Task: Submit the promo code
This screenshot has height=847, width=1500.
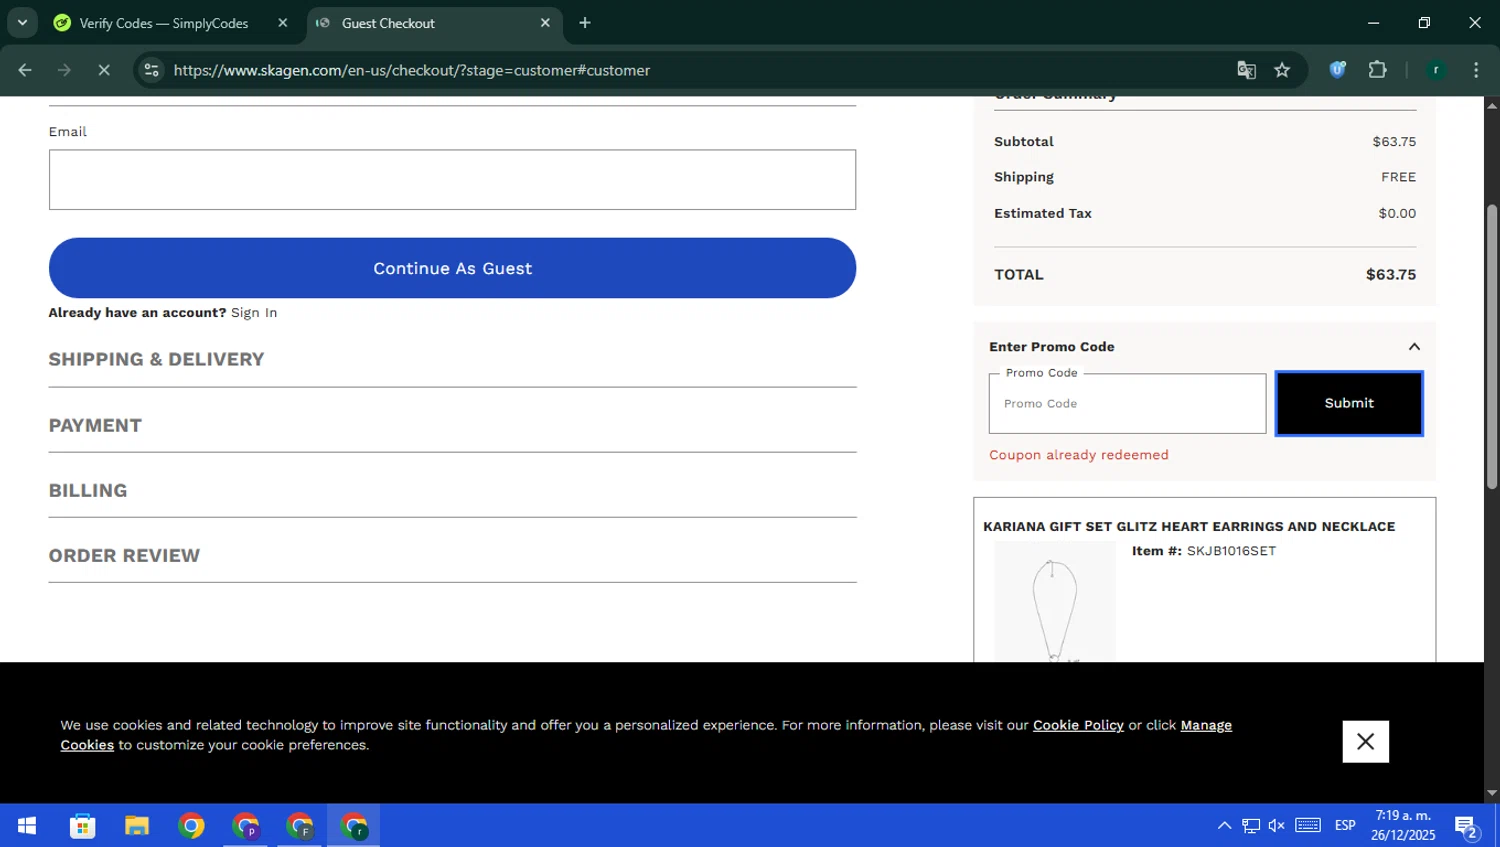Action: click(1349, 403)
